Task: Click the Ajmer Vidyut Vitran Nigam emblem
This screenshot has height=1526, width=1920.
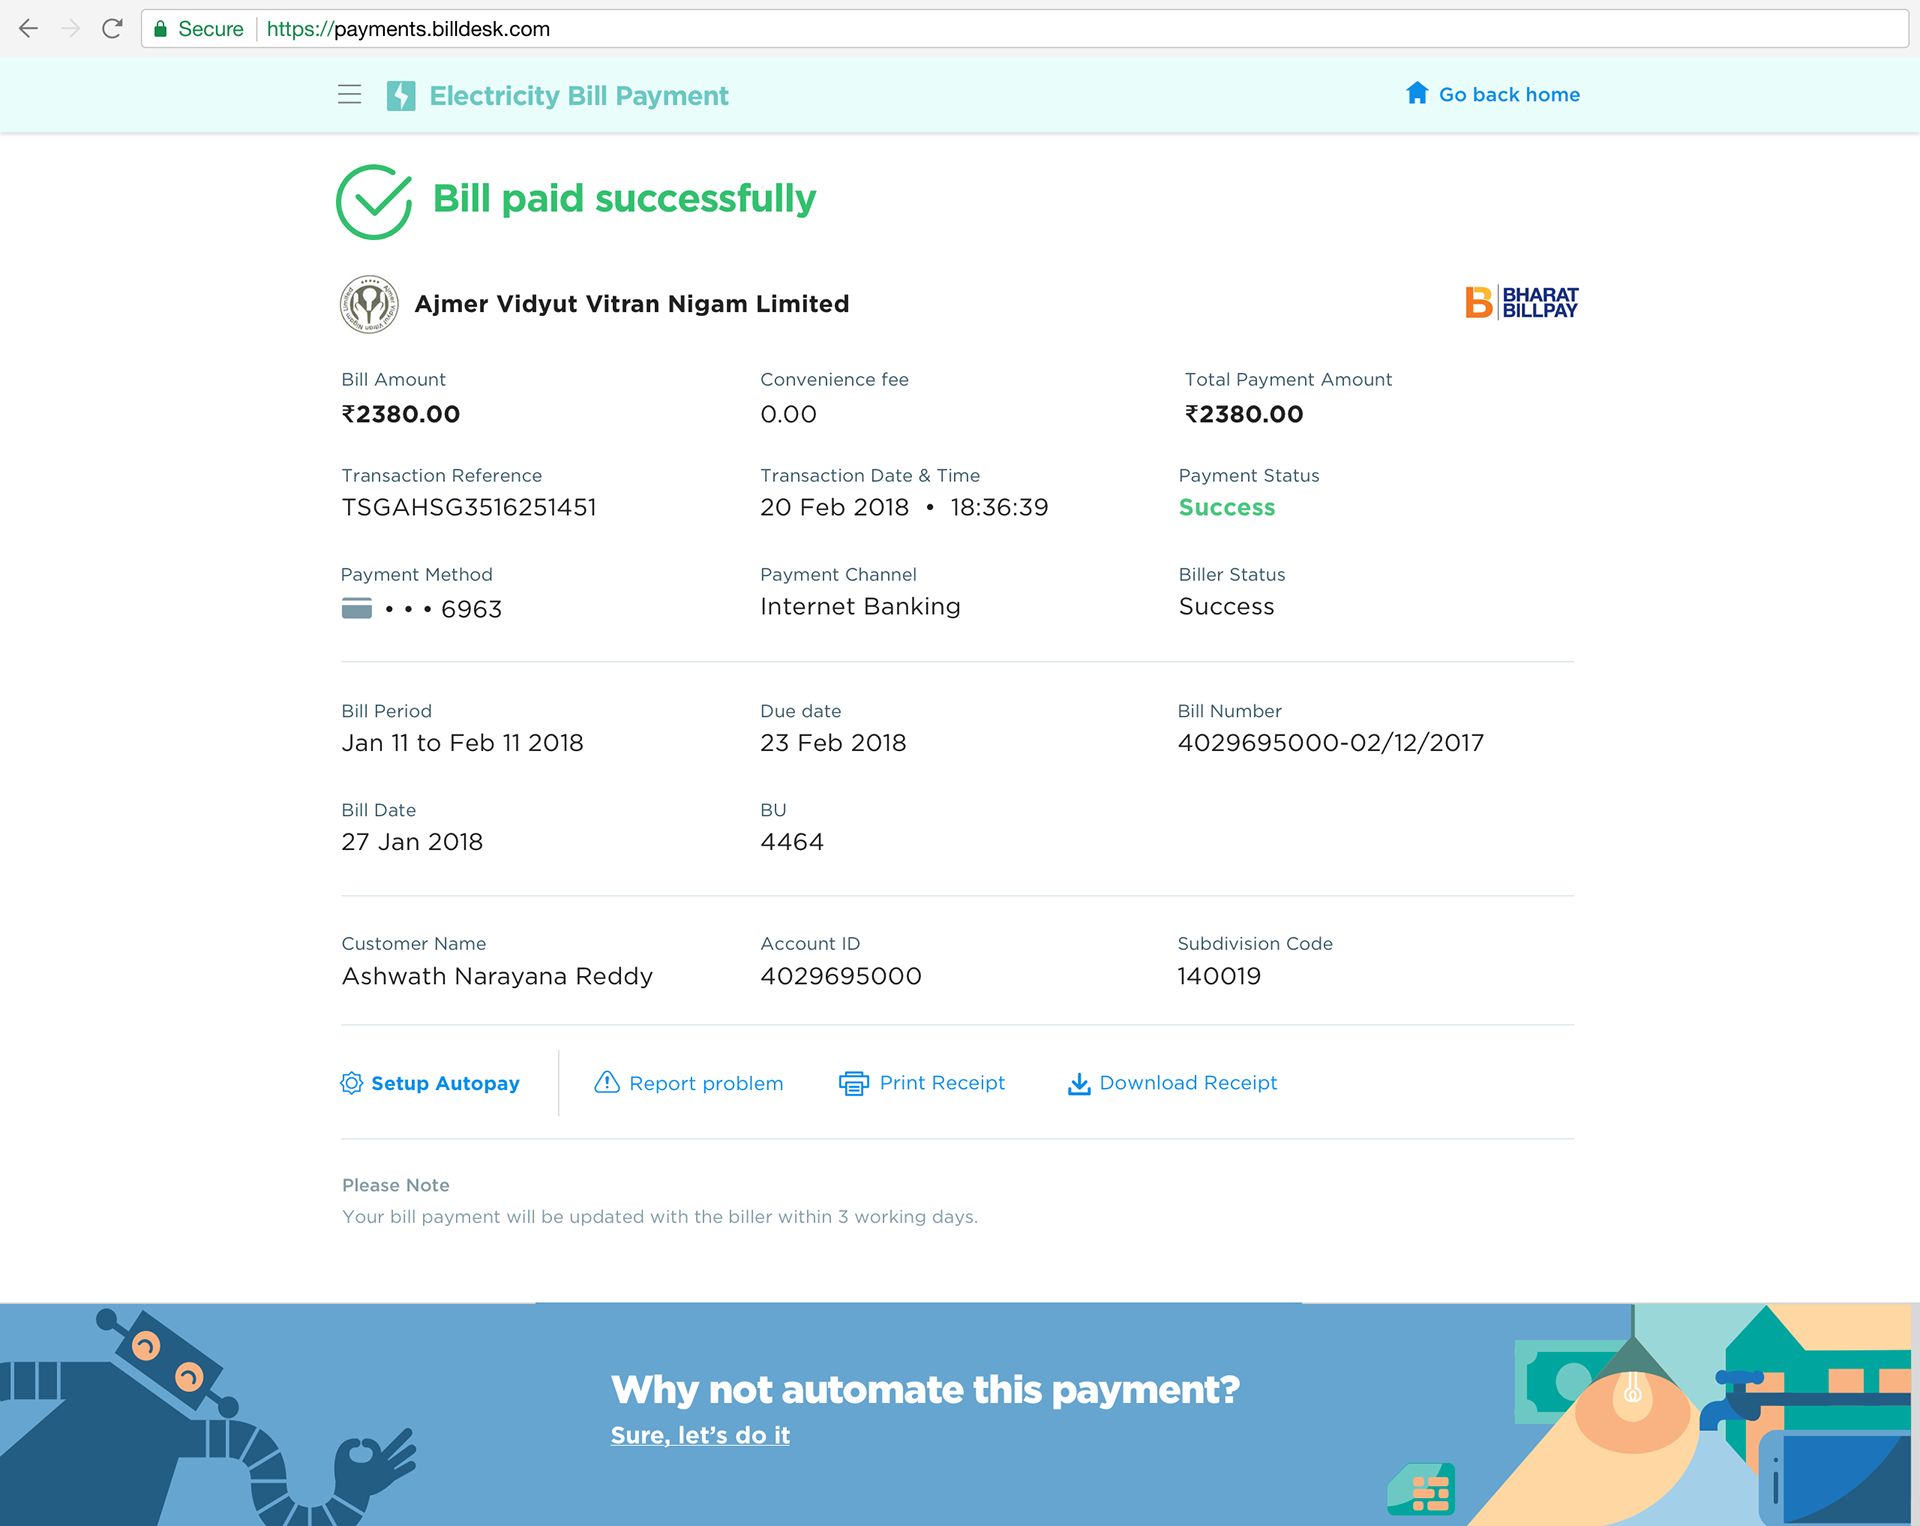Action: 369,304
